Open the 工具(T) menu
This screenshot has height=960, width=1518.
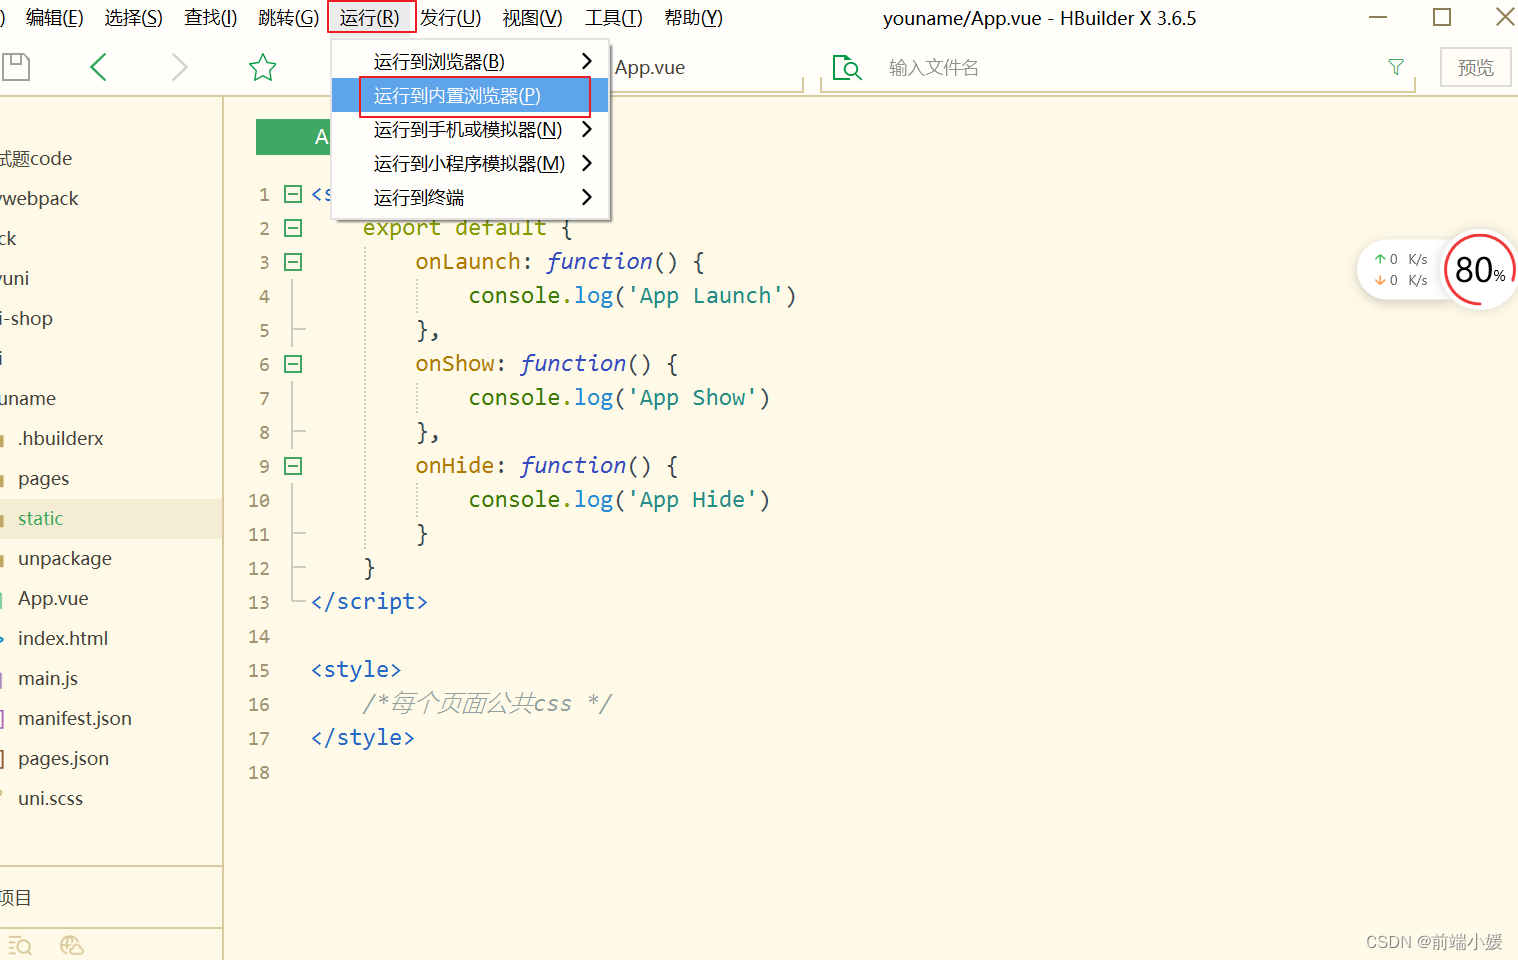[614, 18]
